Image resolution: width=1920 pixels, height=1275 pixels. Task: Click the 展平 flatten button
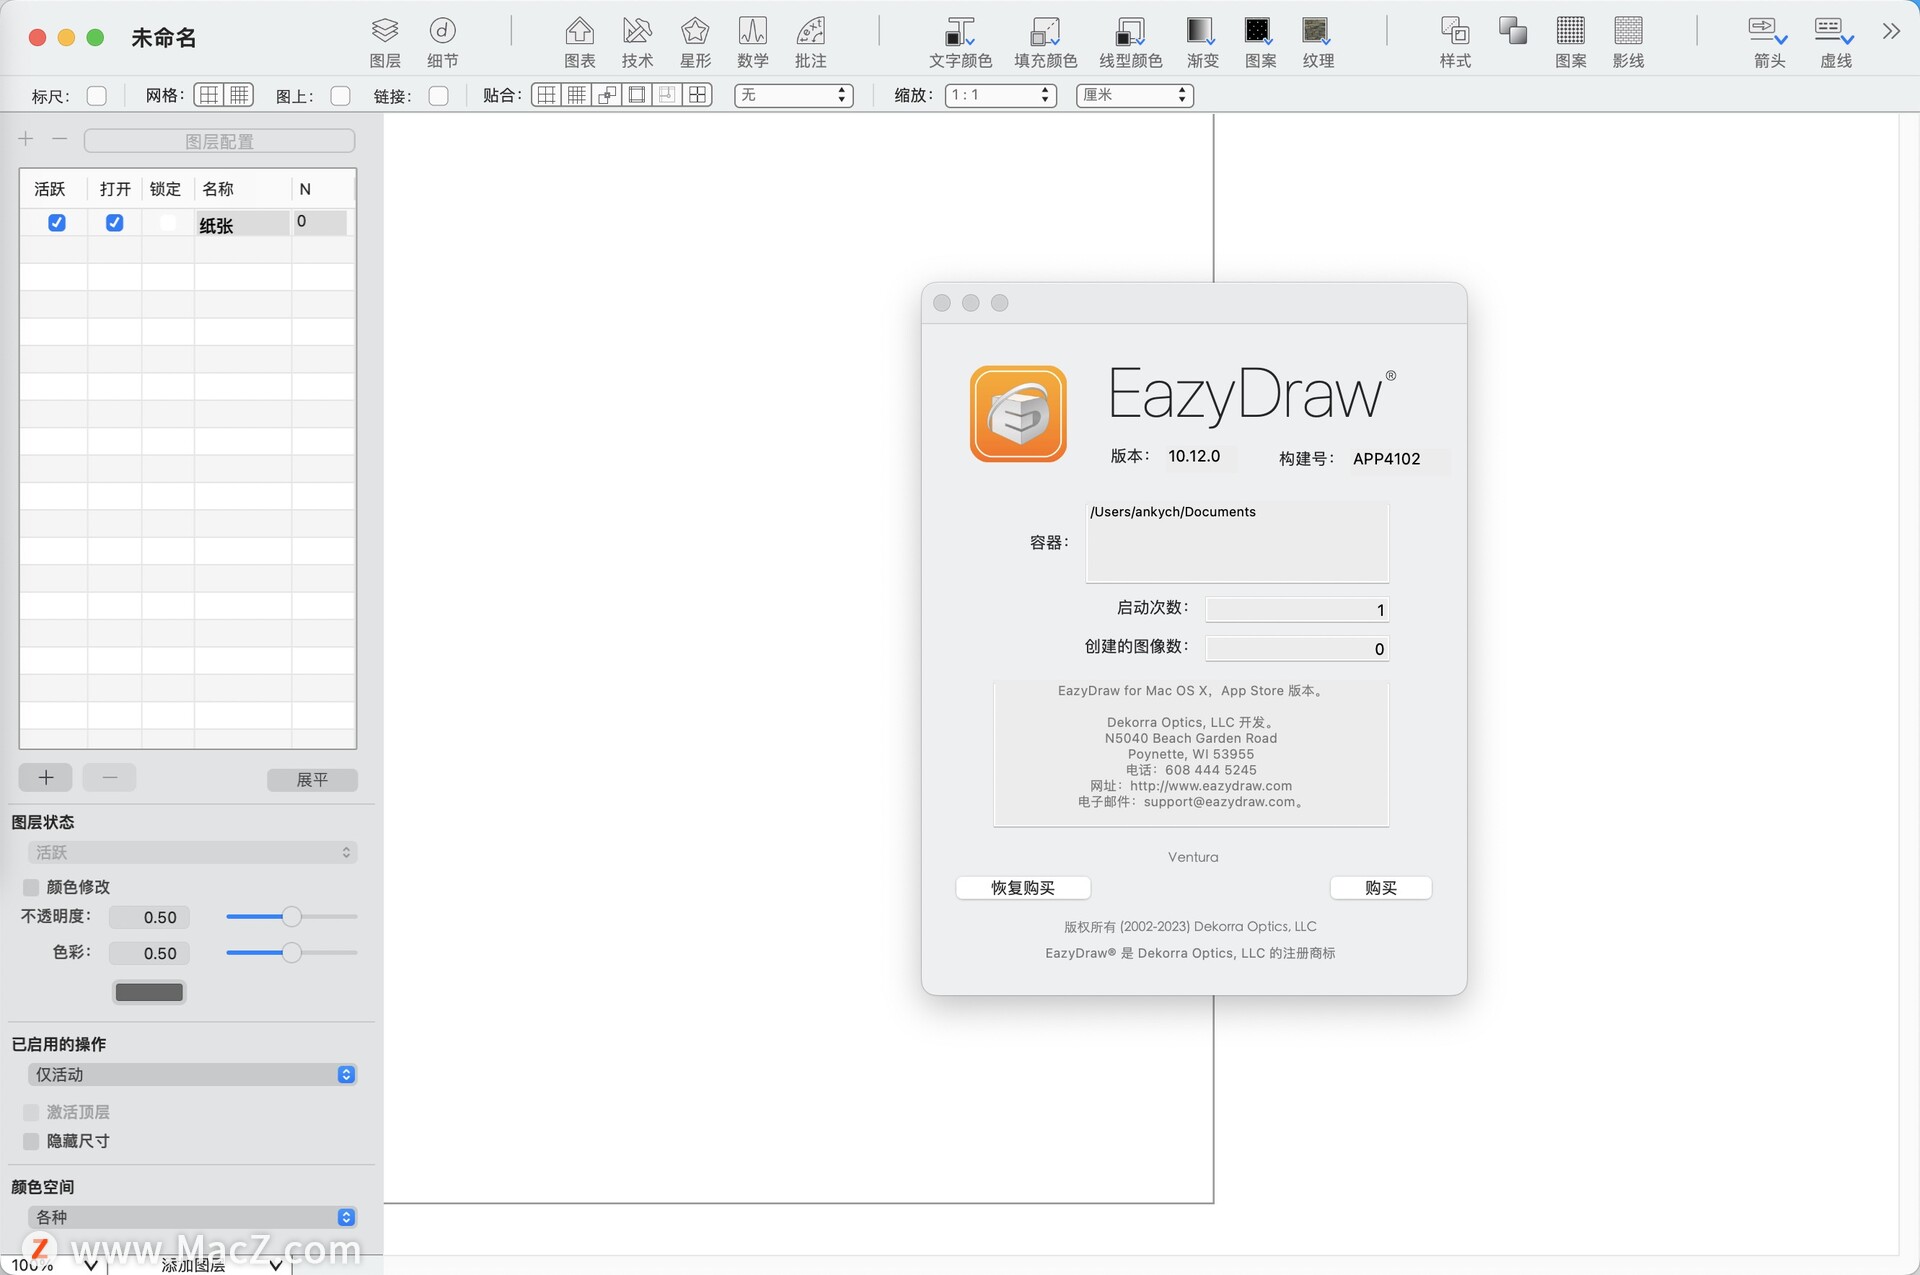coord(312,779)
